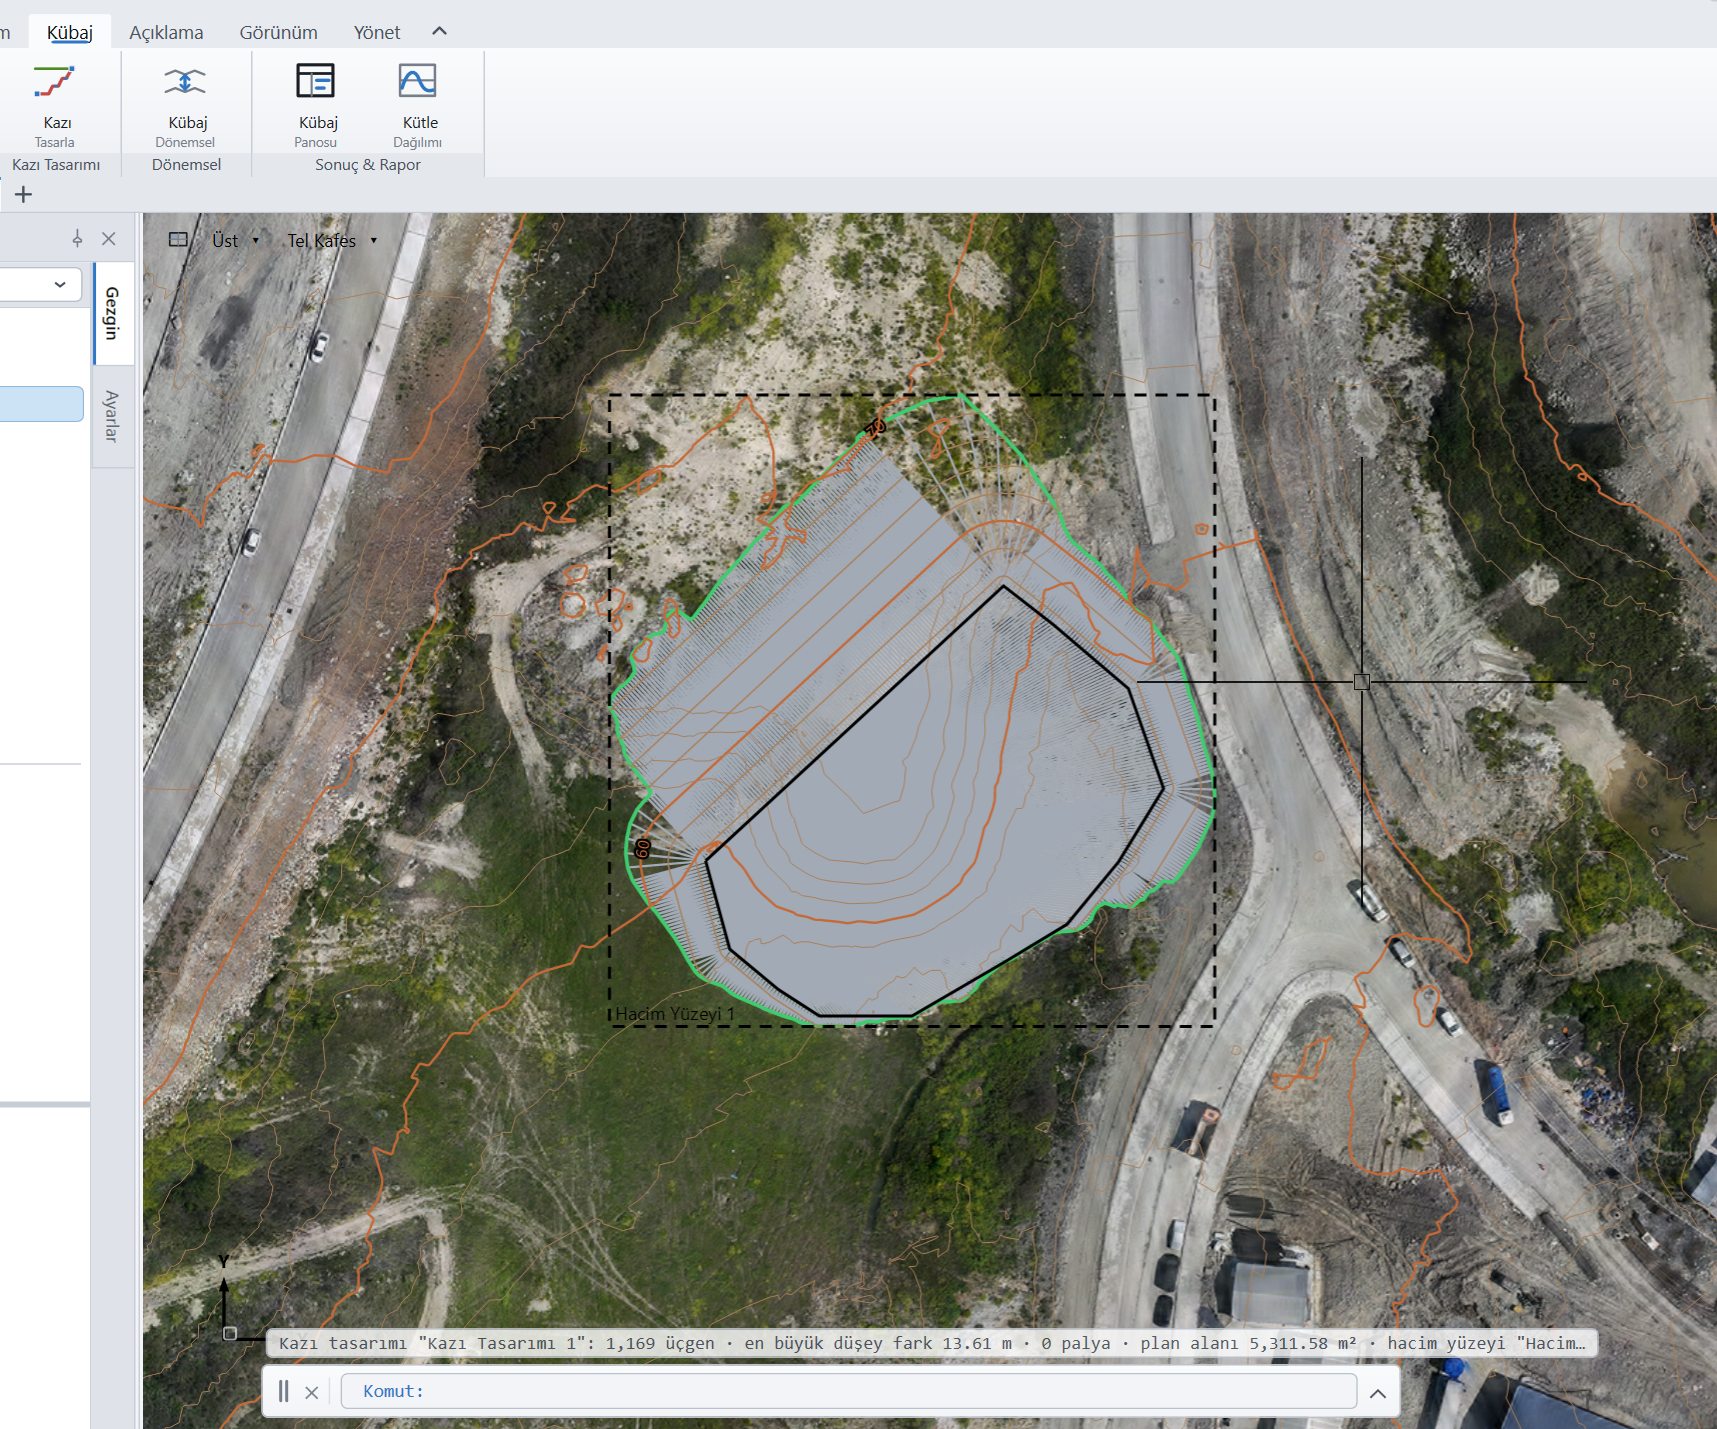Image resolution: width=1717 pixels, height=1429 pixels.
Task: Select the Ayarlar vertical side tab
Action: [112, 416]
